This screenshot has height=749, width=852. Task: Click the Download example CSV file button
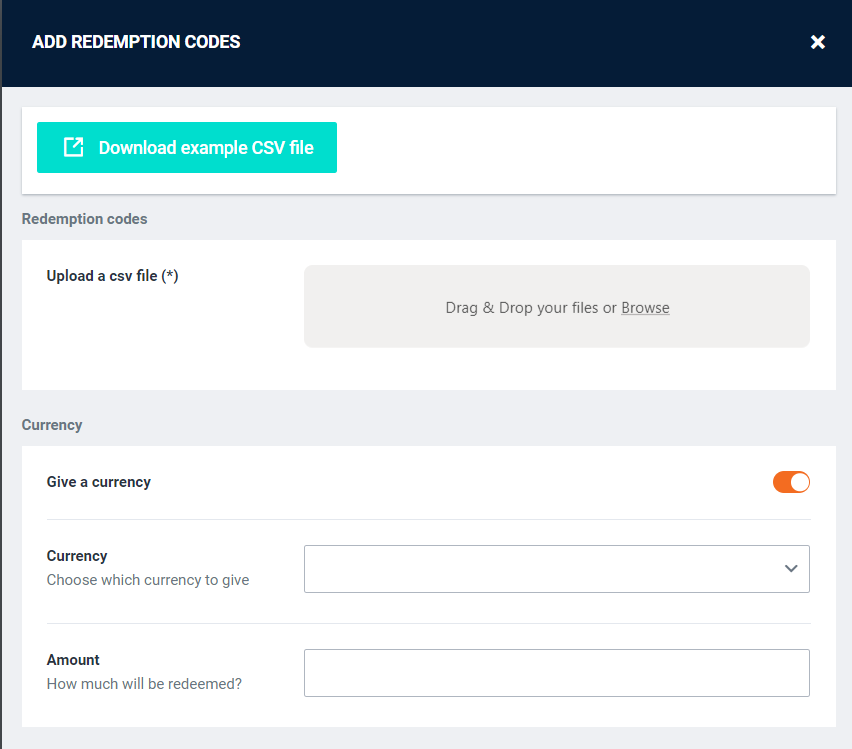click(x=187, y=148)
